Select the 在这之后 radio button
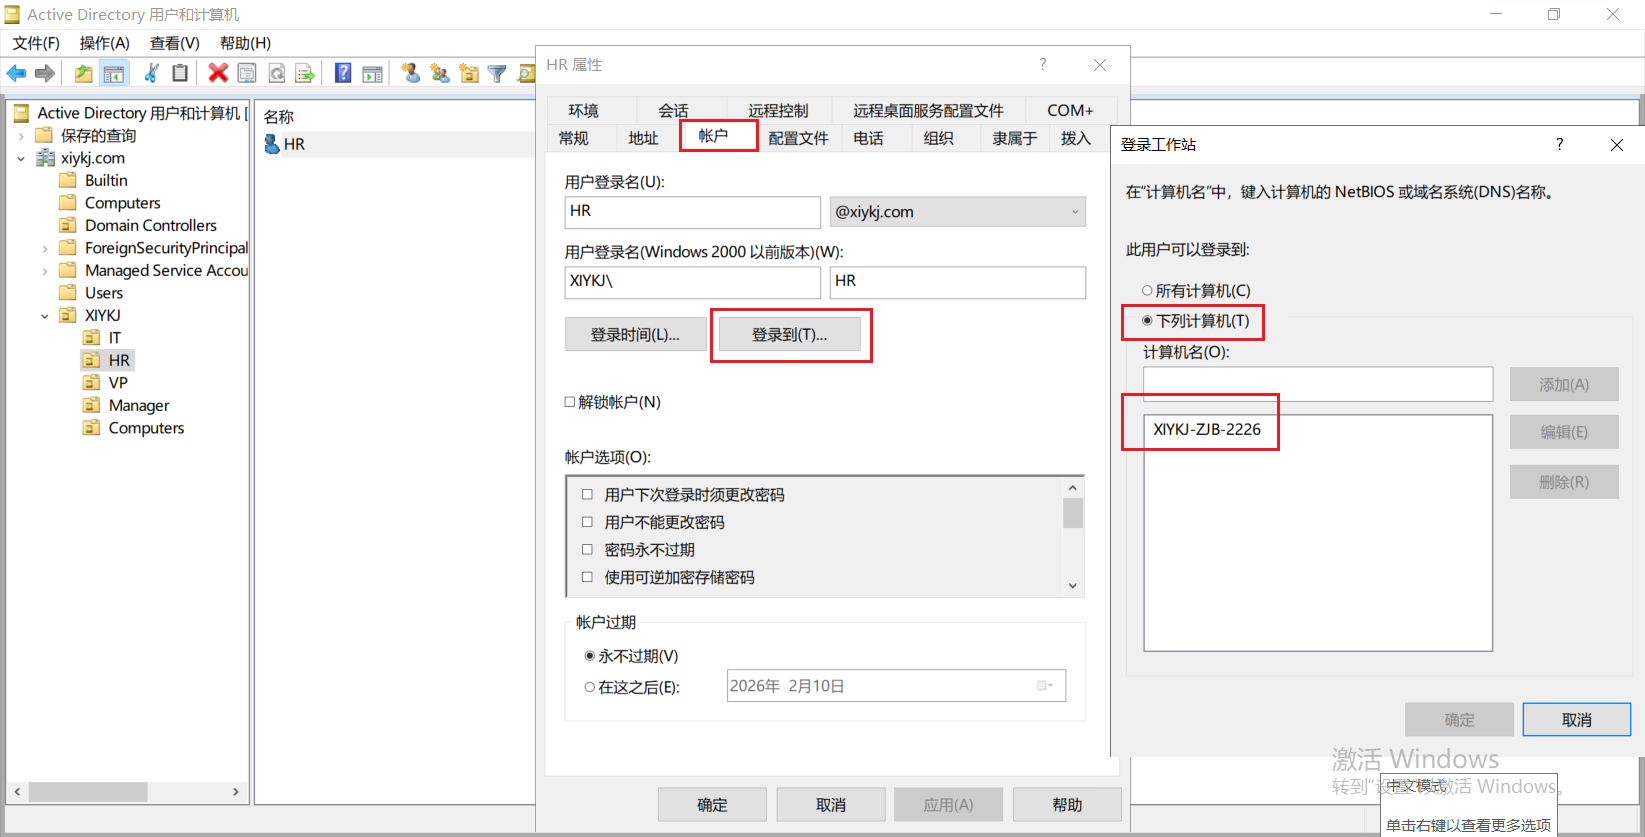This screenshot has width=1645, height=837. coord(590,687)
